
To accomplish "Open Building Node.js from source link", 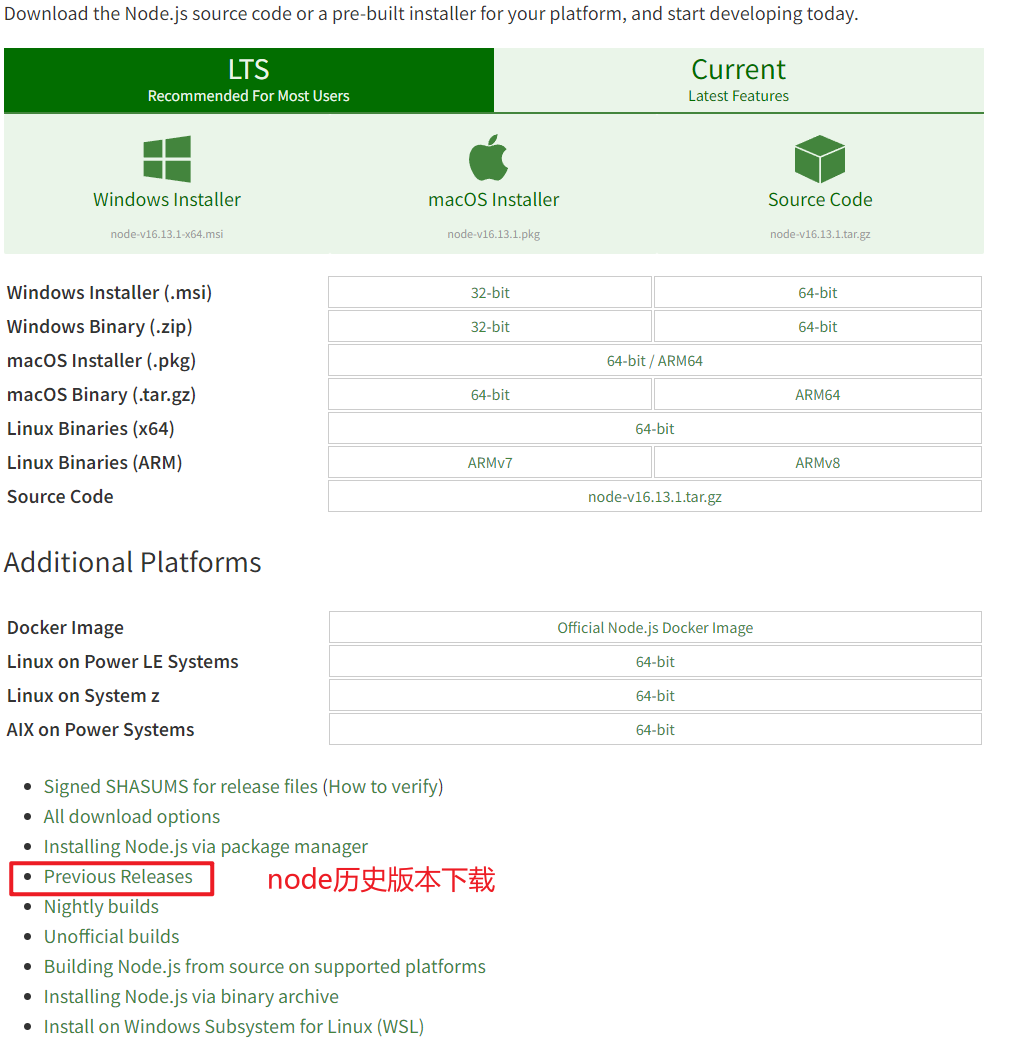I will [x=265, y=967].
